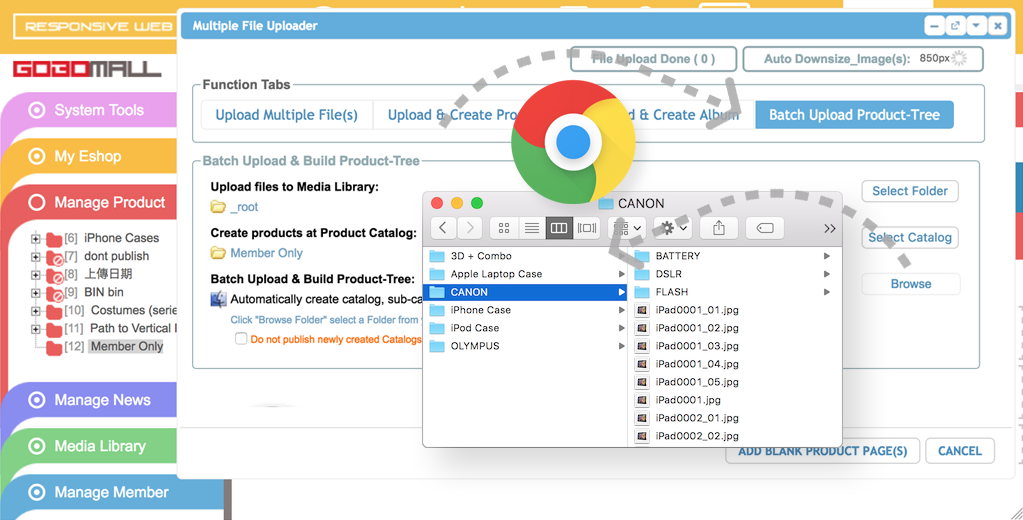The height and width of the screenshot is (520, 1023).
Task: Click the Browse button
Action: [x=911, y=284]
